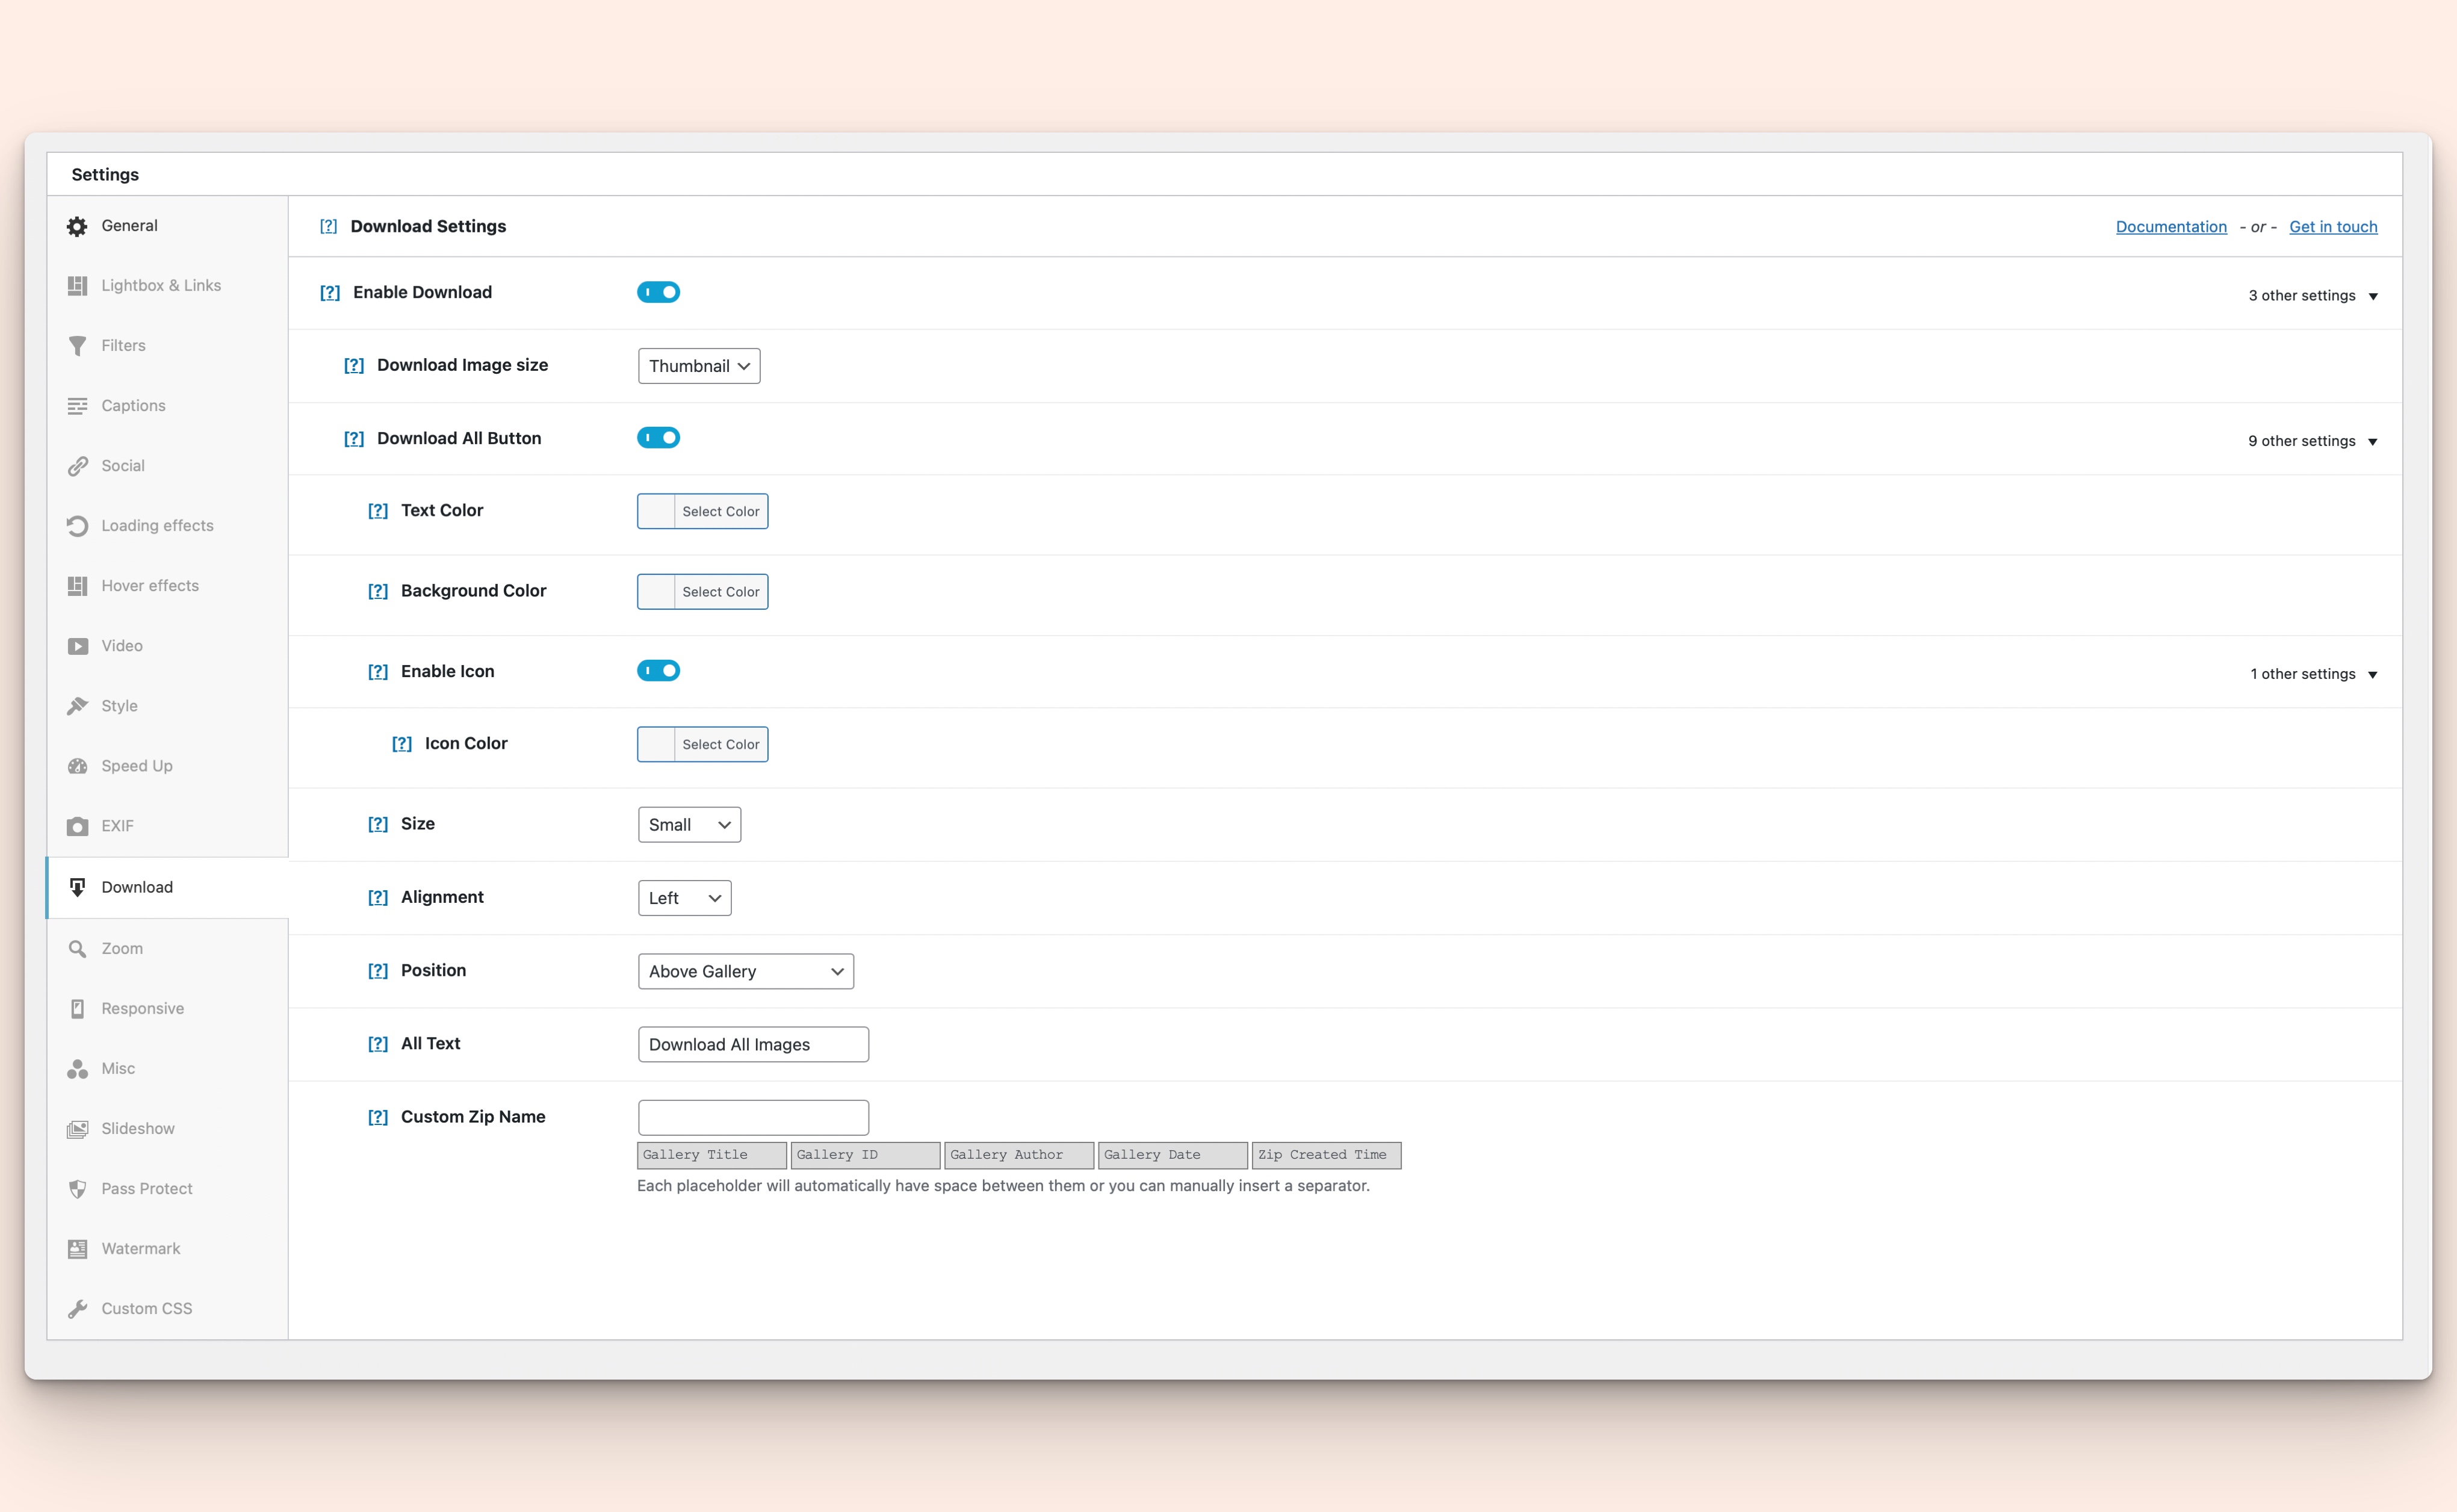Open help [?] next to Download All Button
The image size is (2457, 1512).
[x=354, y=438]
